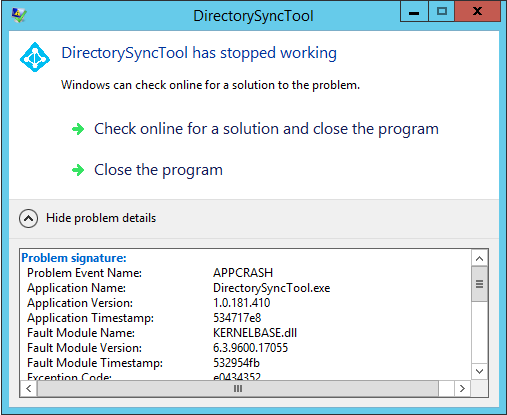Image resolution: width=507 pixels, height=415 pixels.
Task: Collapse details with the chevron-up button
Action: [x=28, y=218]
